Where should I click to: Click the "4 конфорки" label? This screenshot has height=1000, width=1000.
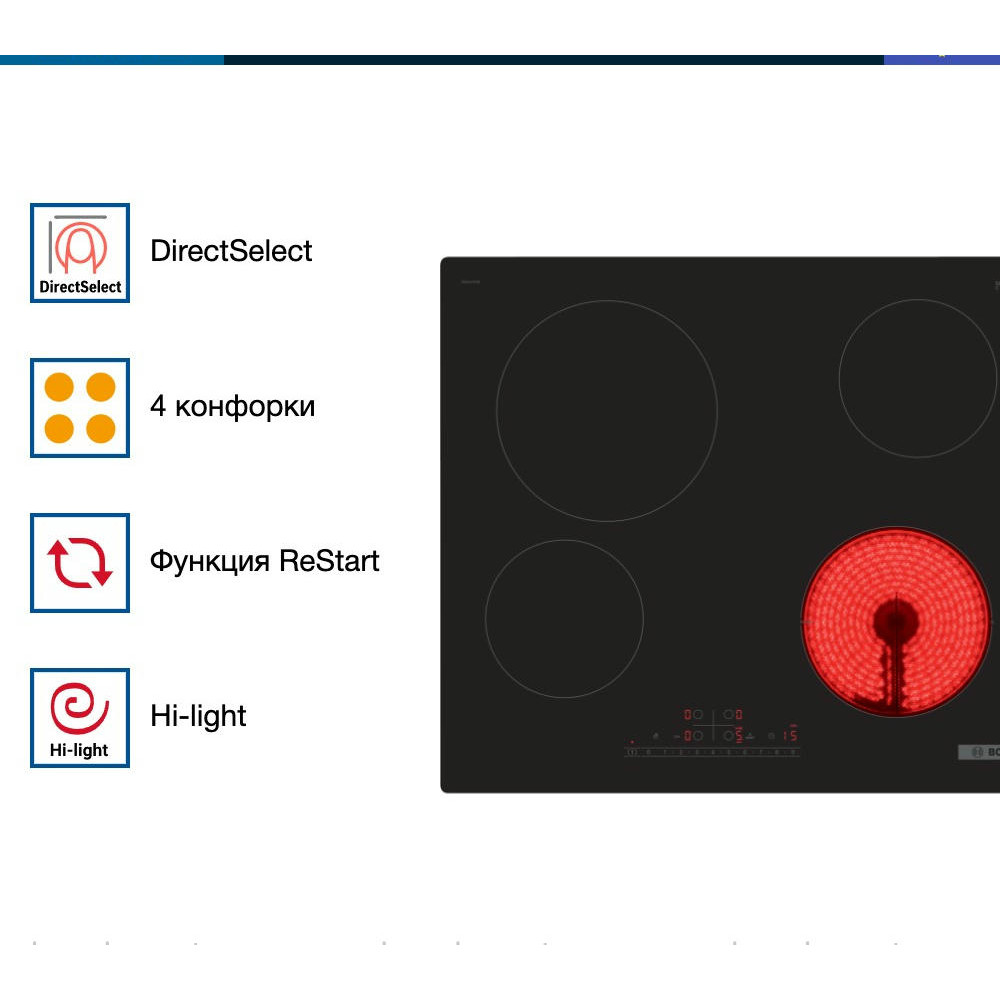pos(232,406)
